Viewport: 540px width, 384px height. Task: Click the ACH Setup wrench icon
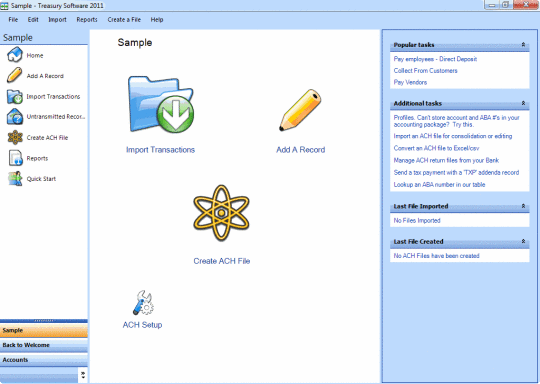point(143,303)
